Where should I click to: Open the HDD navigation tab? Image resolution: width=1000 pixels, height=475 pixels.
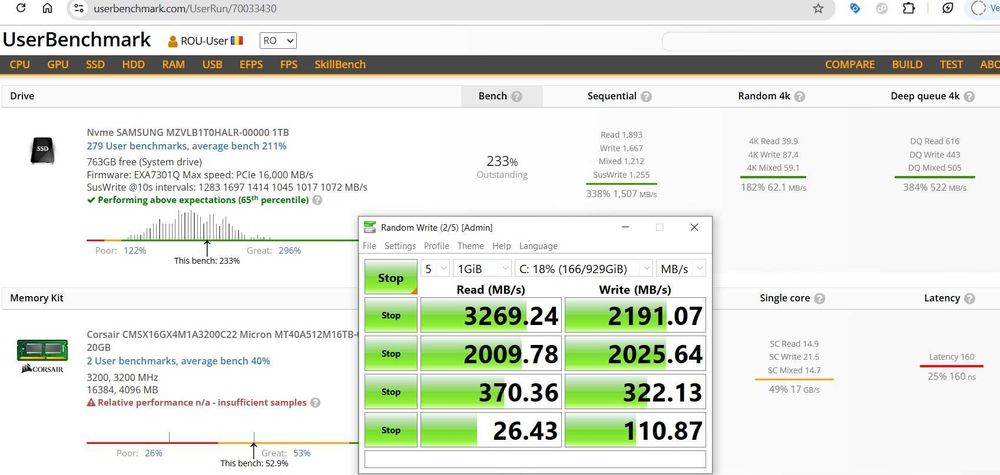coord(133,64)
